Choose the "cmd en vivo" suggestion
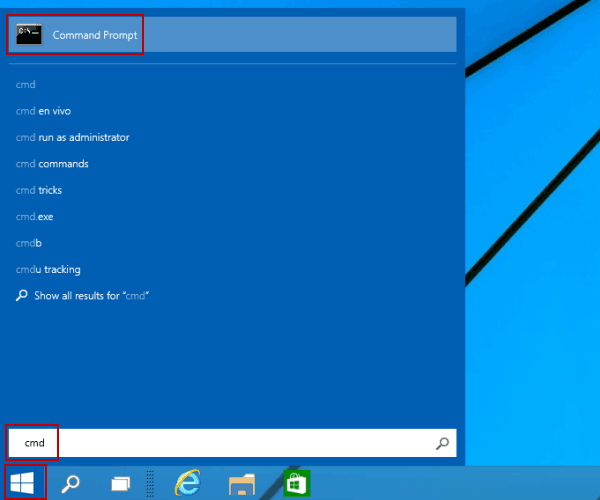 pos(43,111)
